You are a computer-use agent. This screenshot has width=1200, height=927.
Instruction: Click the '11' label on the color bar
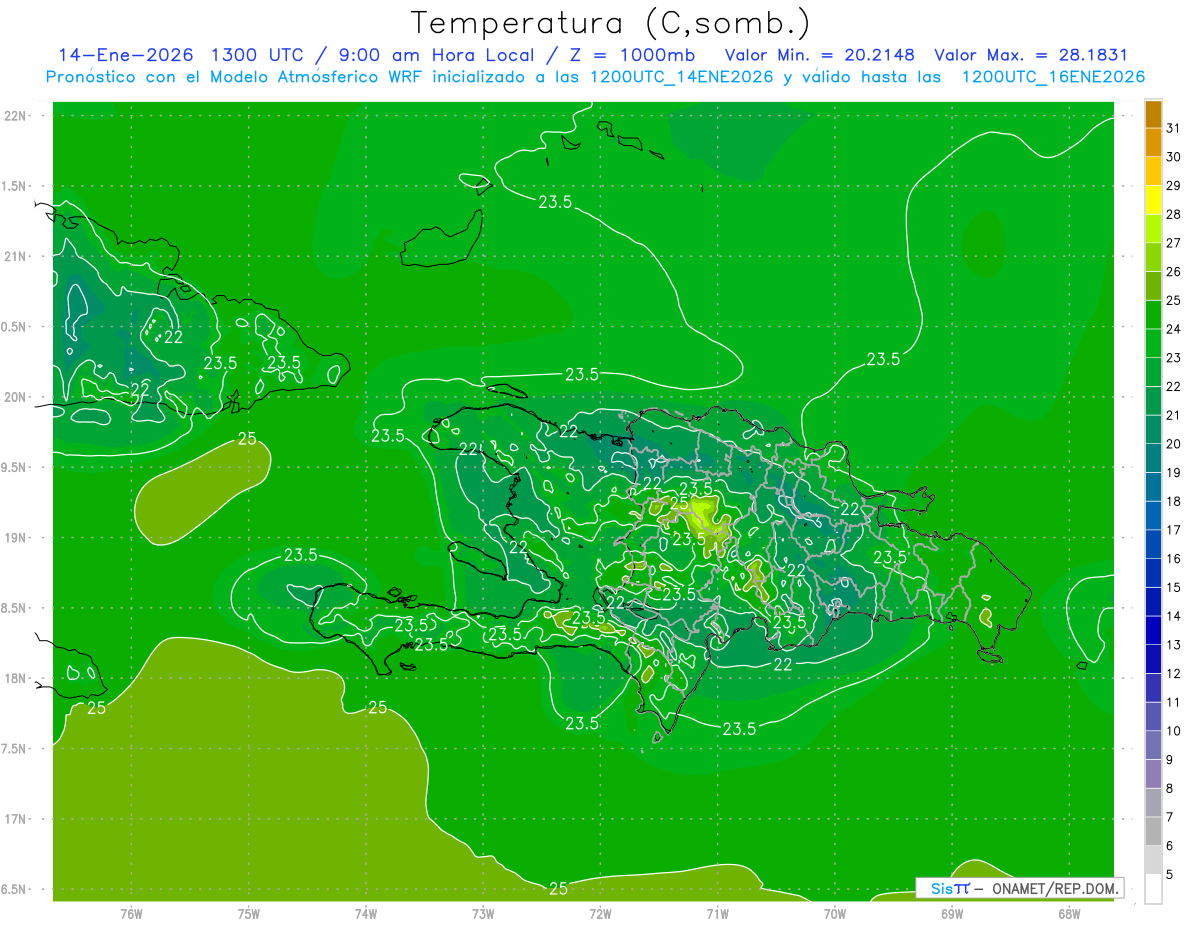tap(1173, 702)
